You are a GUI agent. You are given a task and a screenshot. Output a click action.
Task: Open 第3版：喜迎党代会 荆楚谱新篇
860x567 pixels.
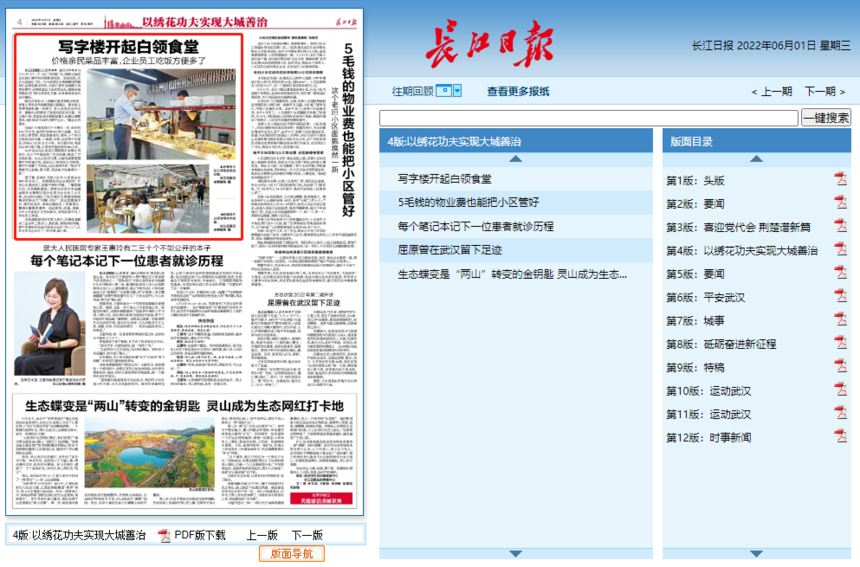(738, 227)
